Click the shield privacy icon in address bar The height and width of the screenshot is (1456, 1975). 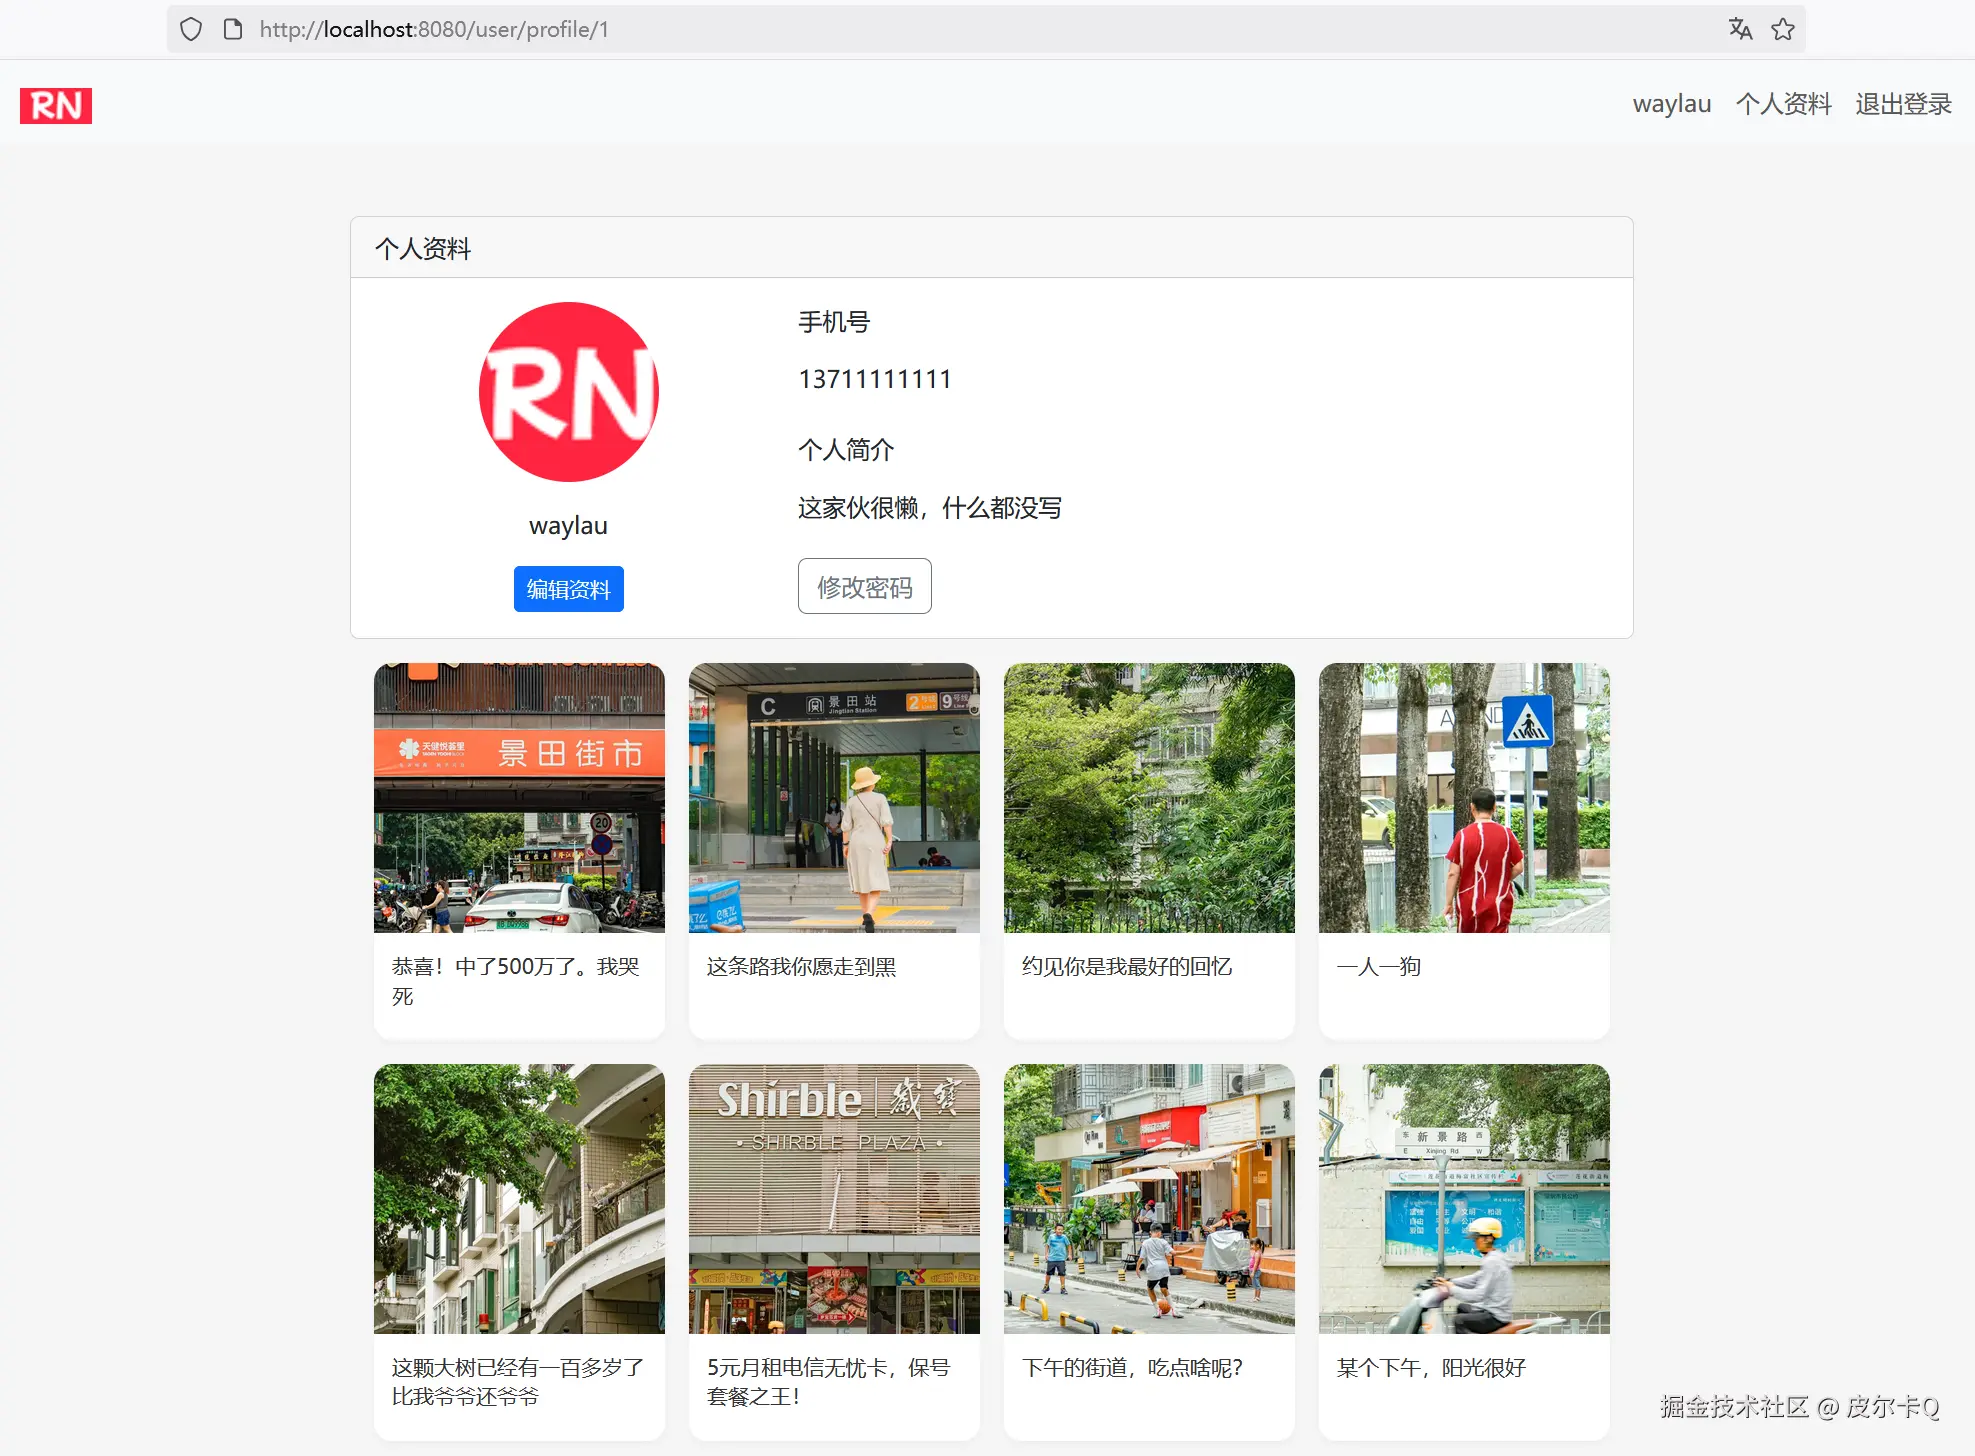click(190, 29)
